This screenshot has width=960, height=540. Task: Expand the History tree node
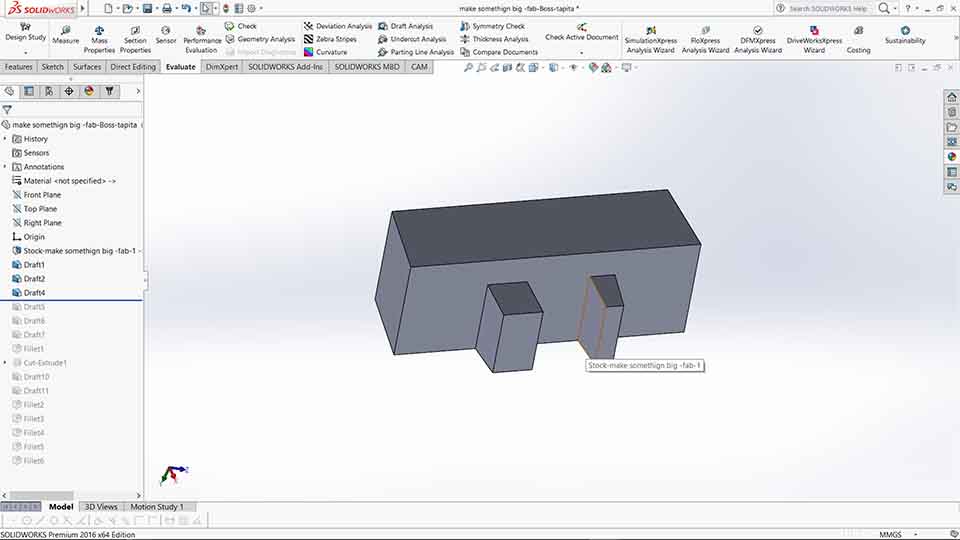tap(6, 139)
